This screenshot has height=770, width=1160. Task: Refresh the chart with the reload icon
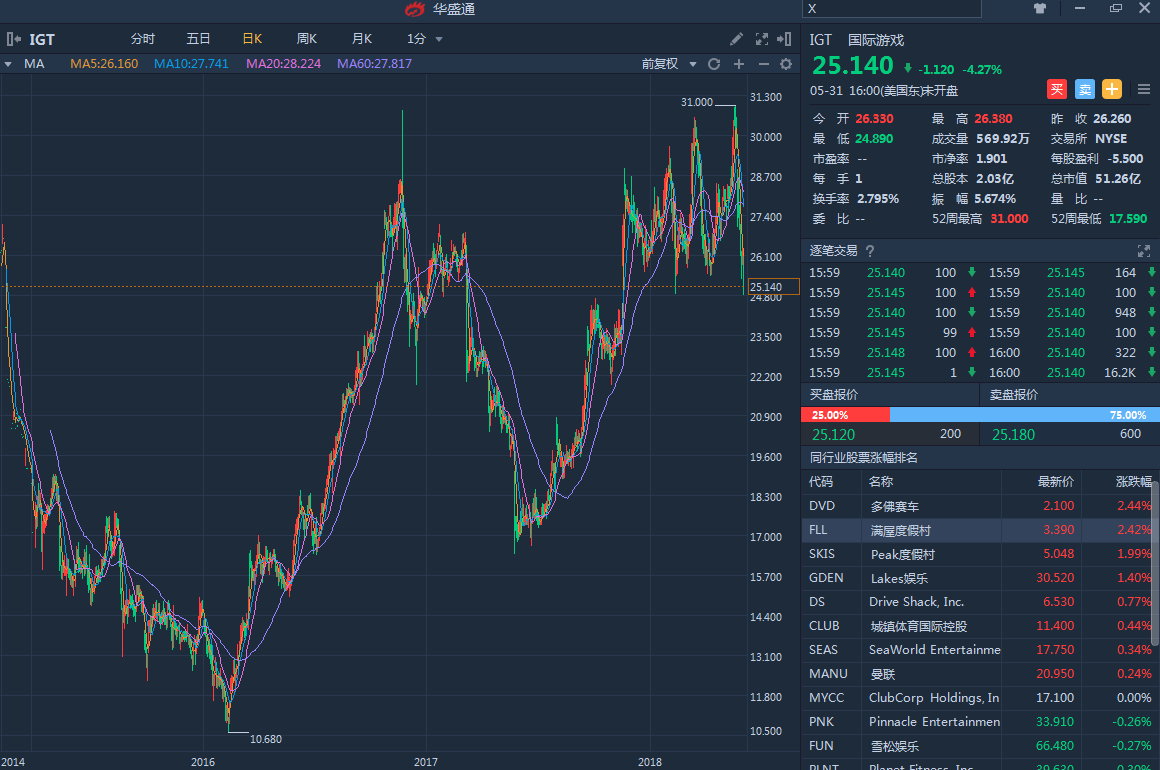coord(714,64)
